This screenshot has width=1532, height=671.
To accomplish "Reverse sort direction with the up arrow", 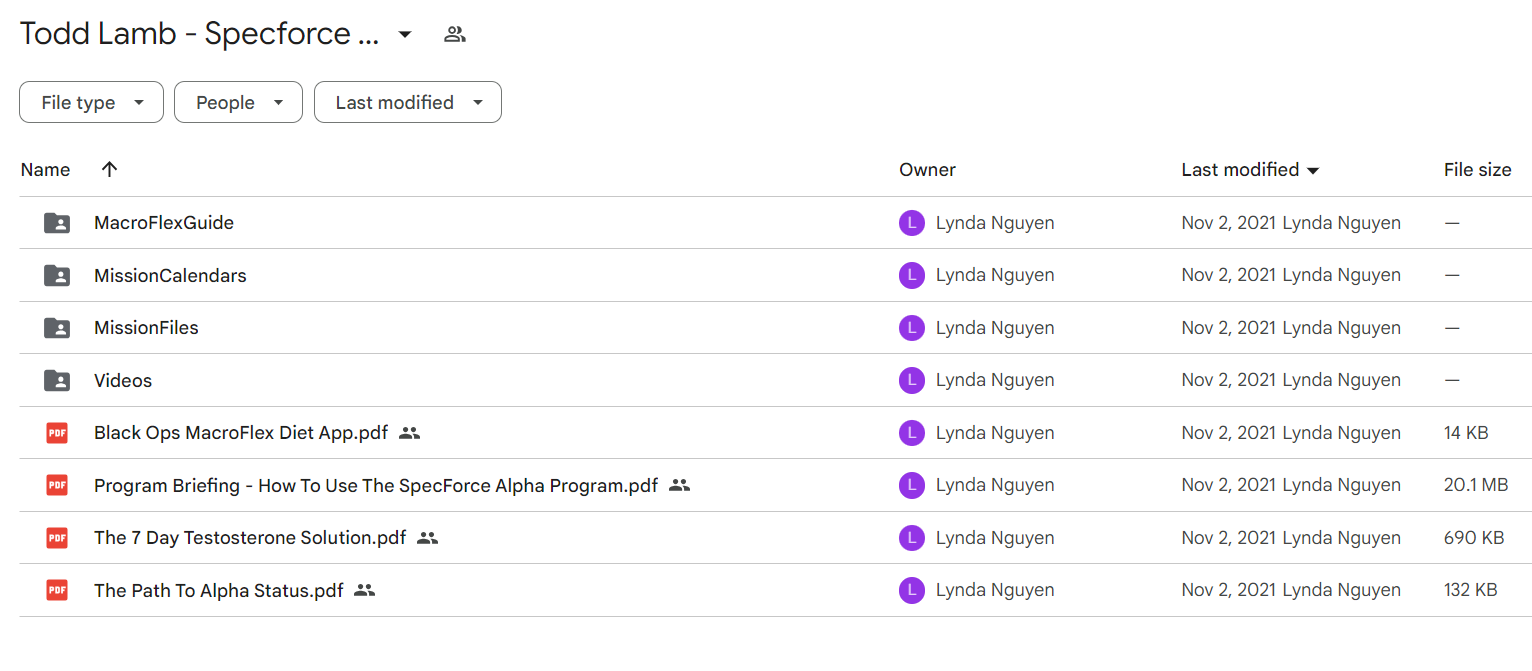I will coord(110,169).
